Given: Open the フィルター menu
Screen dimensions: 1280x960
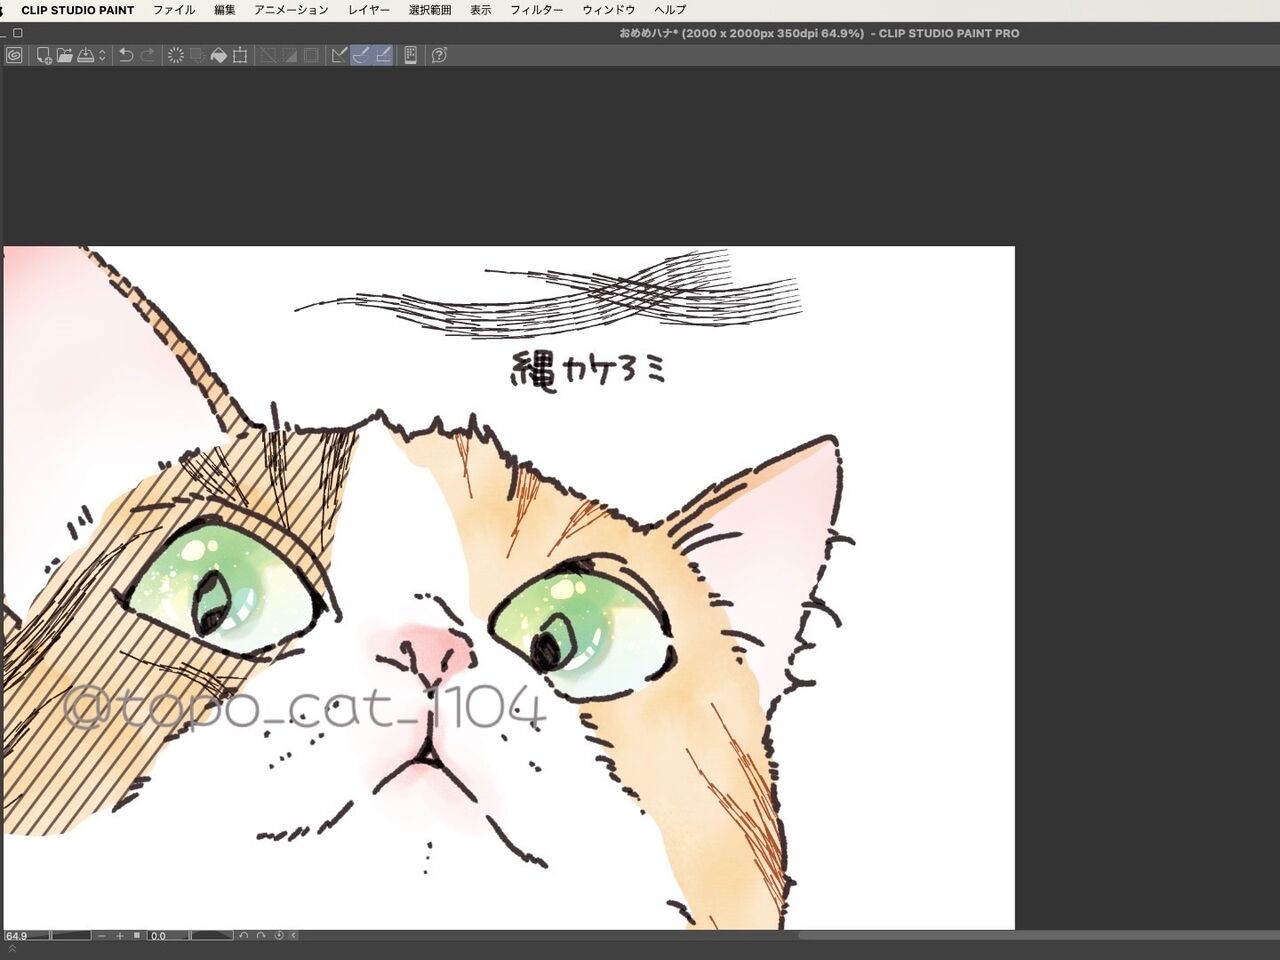Looking at the screenshot, I should tap(537, 10).
